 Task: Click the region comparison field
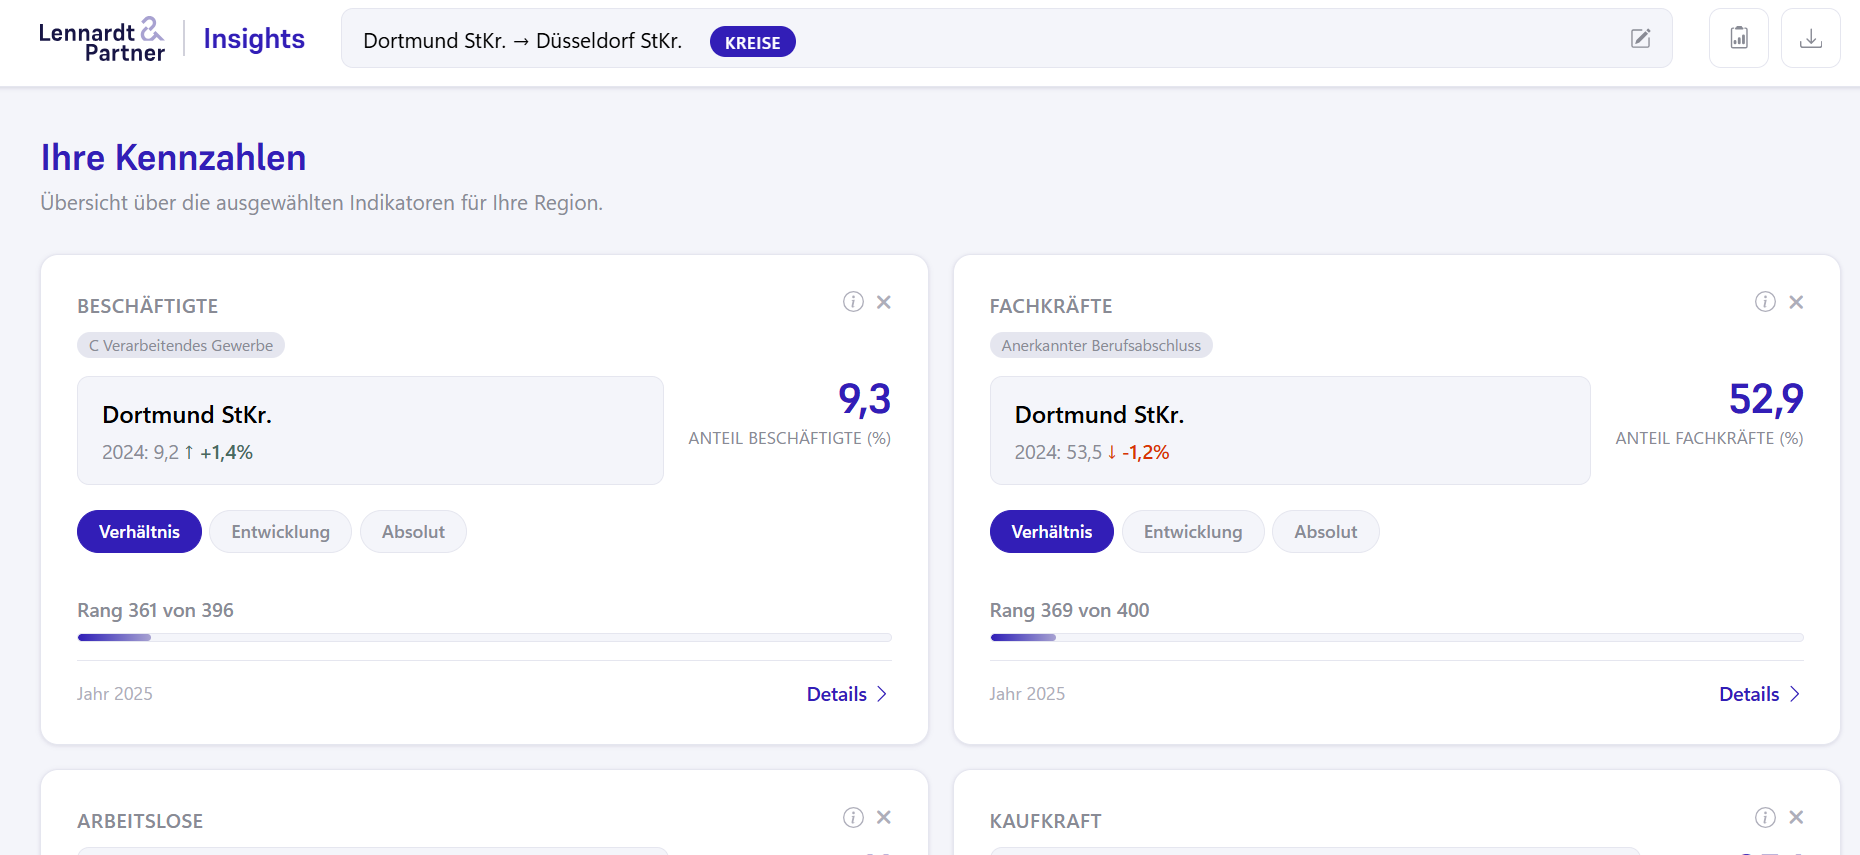[x=1006, y=38]
